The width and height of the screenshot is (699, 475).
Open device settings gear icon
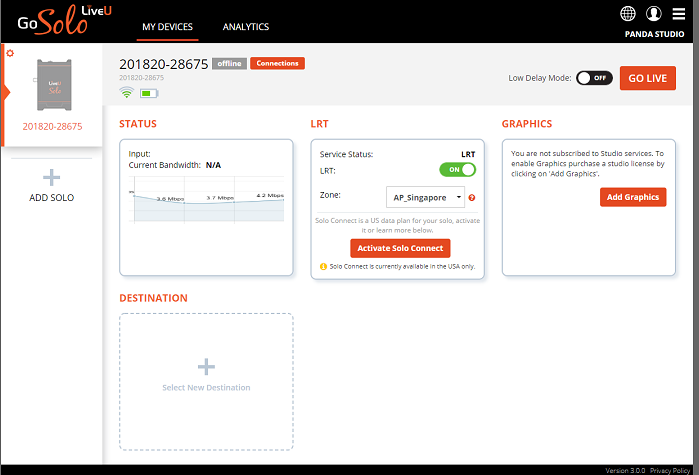coord(10,53)
